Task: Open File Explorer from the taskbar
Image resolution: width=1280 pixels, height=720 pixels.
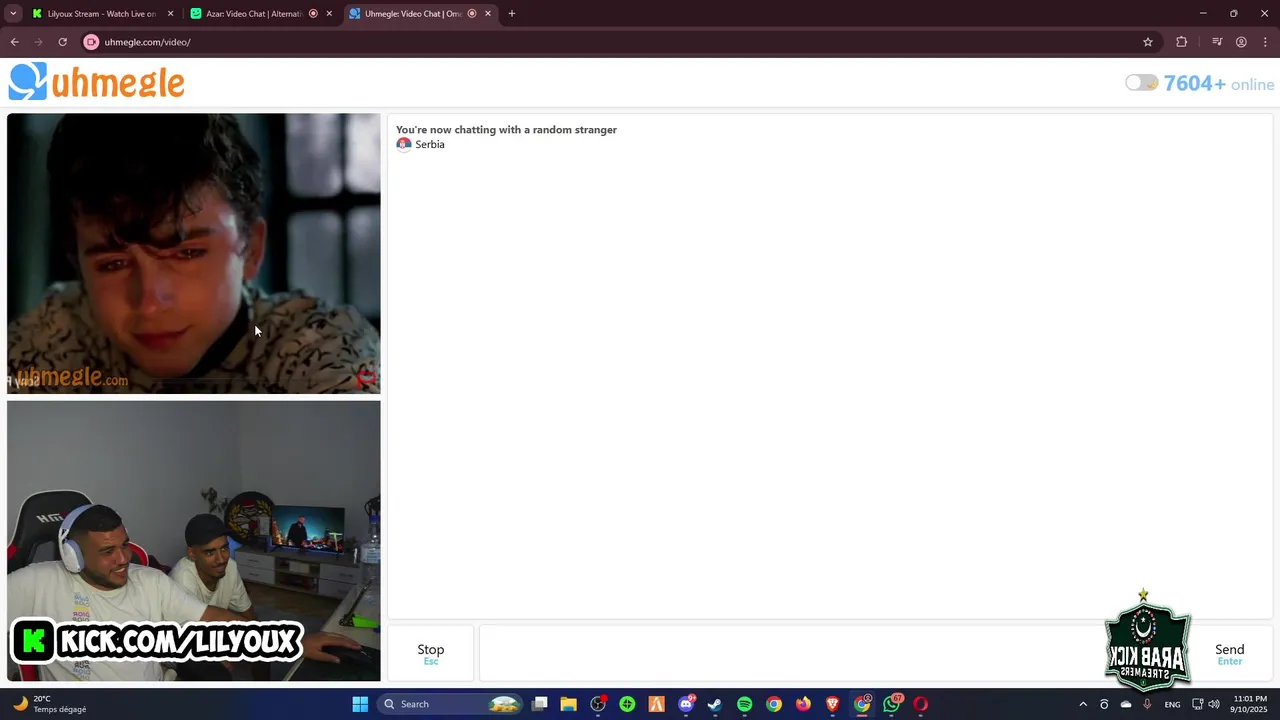Action: (x=568, y=704)
